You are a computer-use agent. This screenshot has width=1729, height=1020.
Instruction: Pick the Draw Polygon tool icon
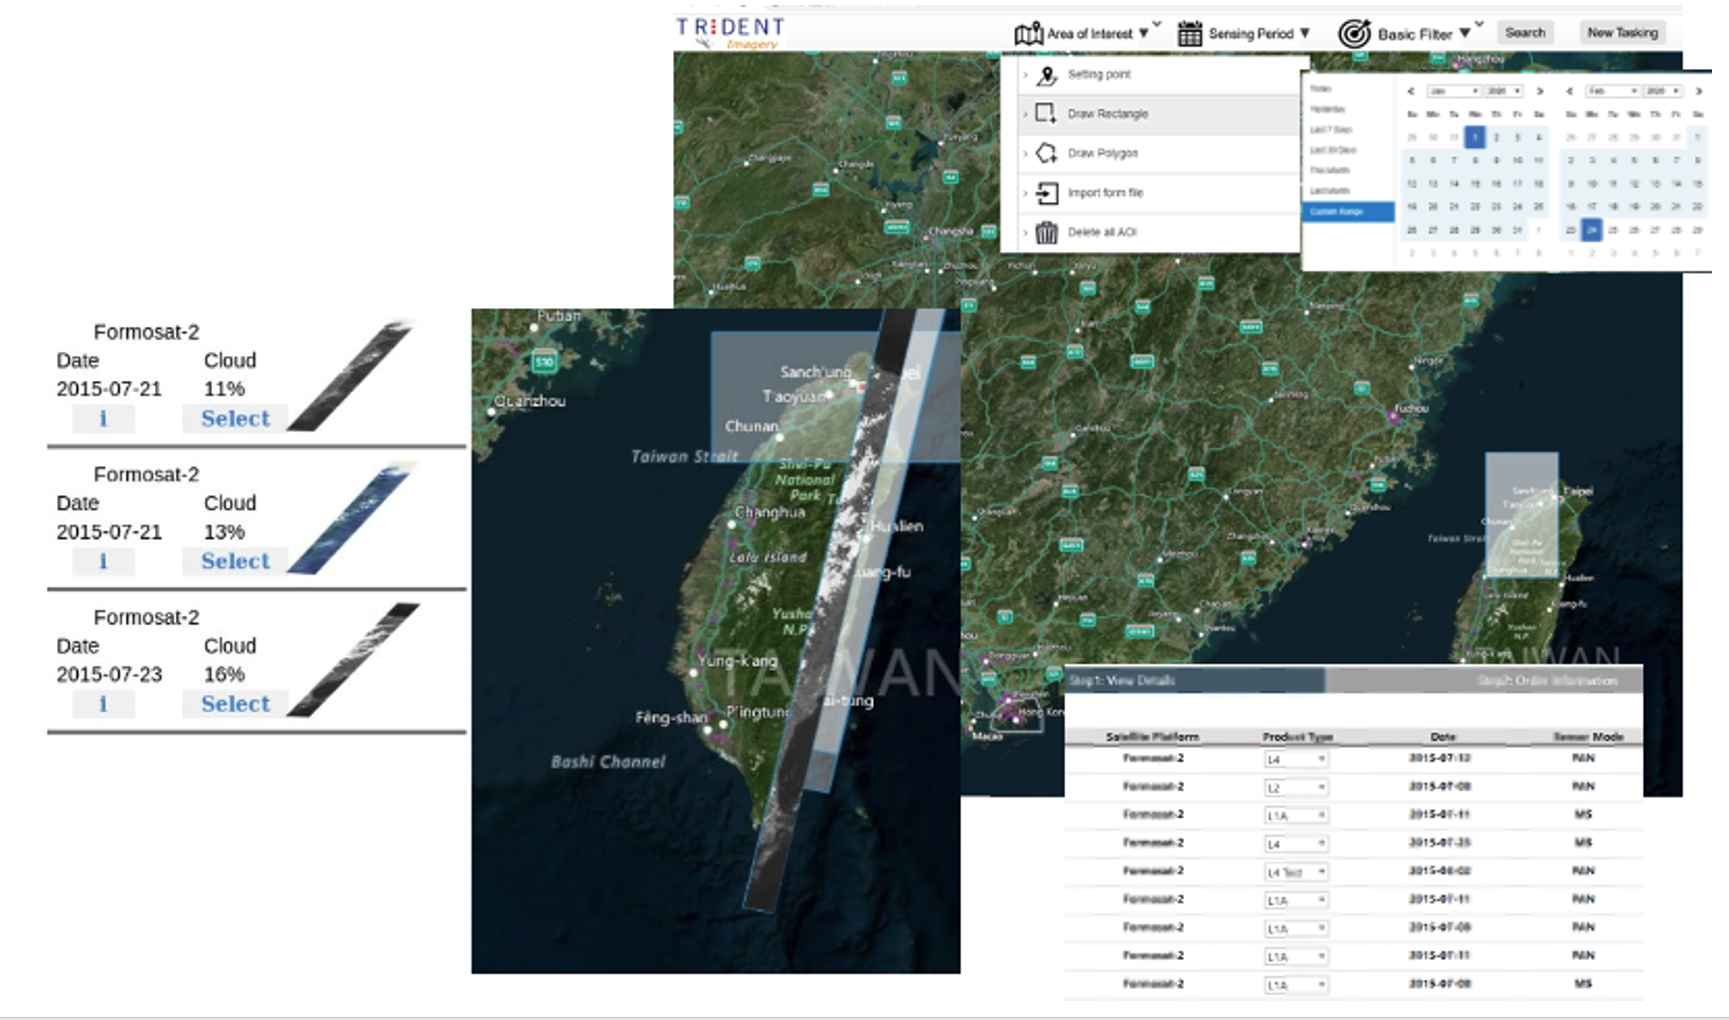pos(1046,153)
